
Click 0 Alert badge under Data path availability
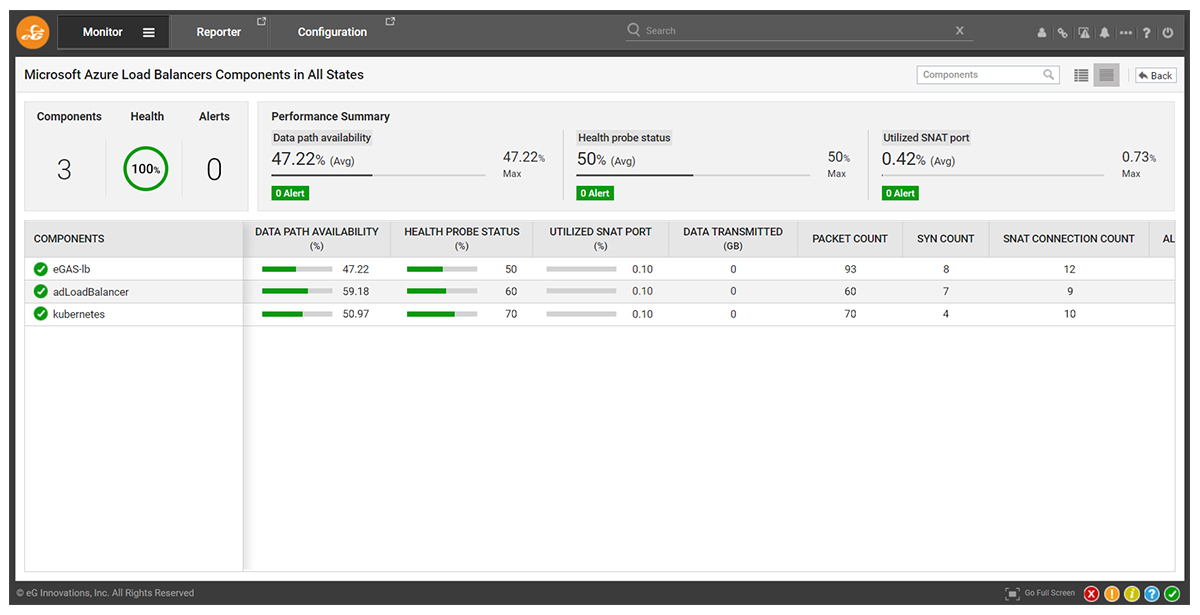coord(290,193)
